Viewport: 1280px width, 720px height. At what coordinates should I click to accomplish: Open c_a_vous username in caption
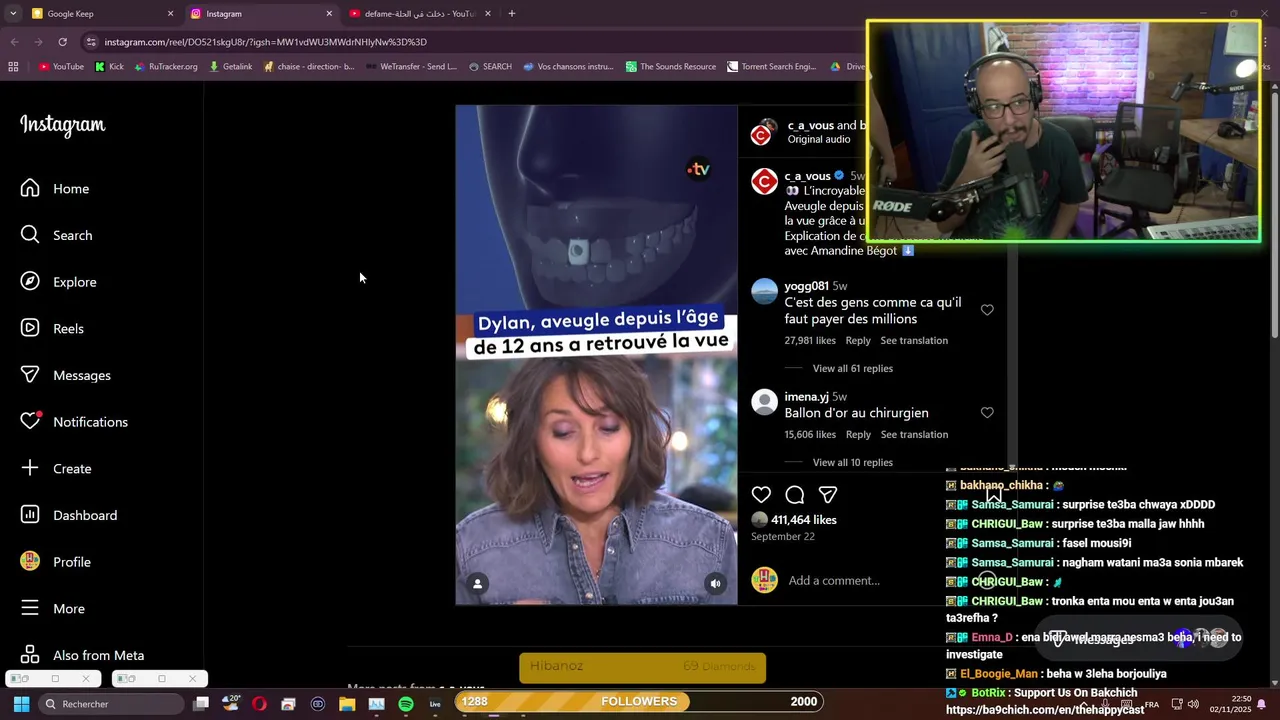(808, 176)
